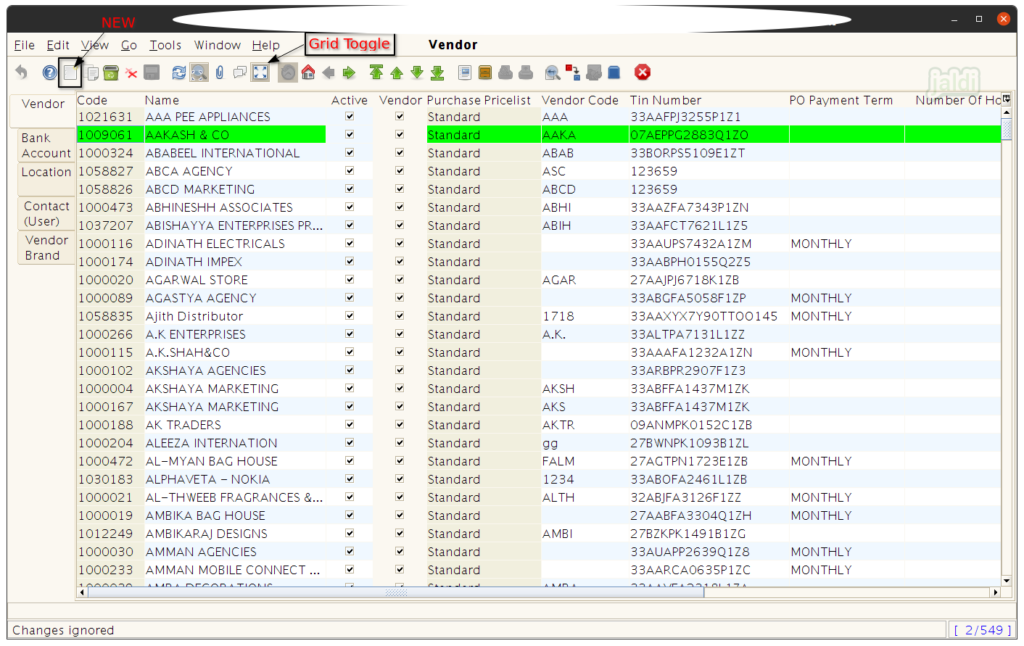Click the Tin Number column header

click(665, 100)
